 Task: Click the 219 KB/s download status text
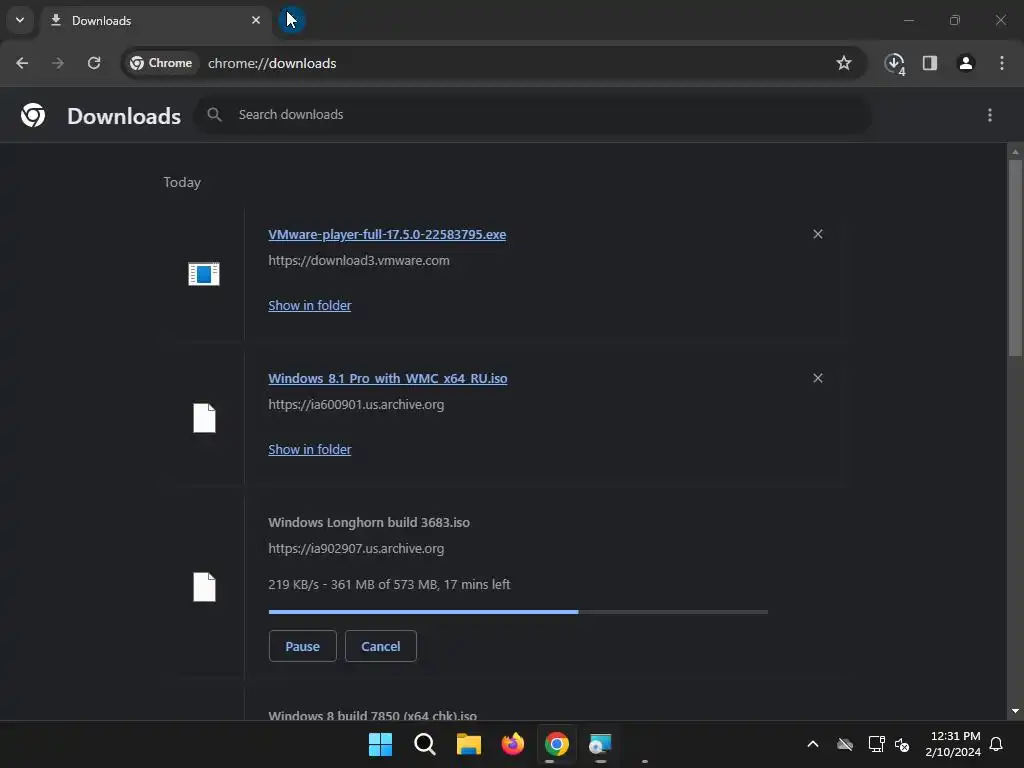(x=389, y=585)
